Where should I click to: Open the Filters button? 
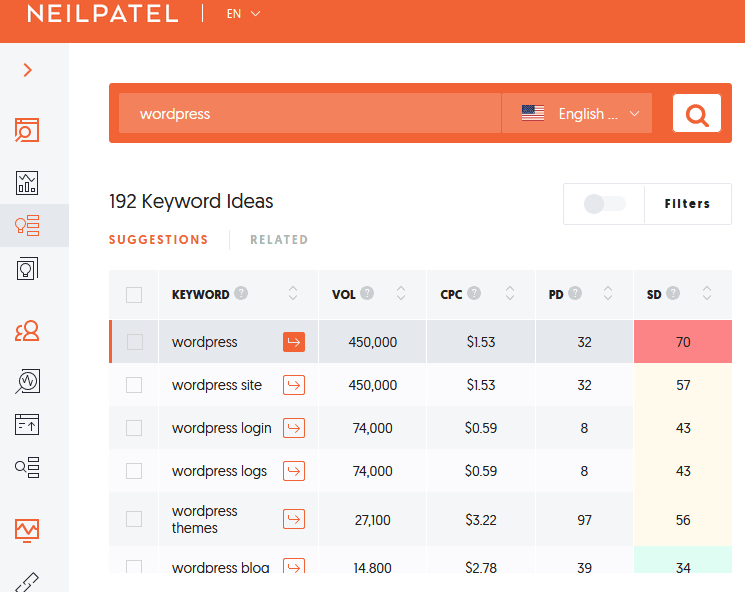pyautogui.click(x=688, y=204)
